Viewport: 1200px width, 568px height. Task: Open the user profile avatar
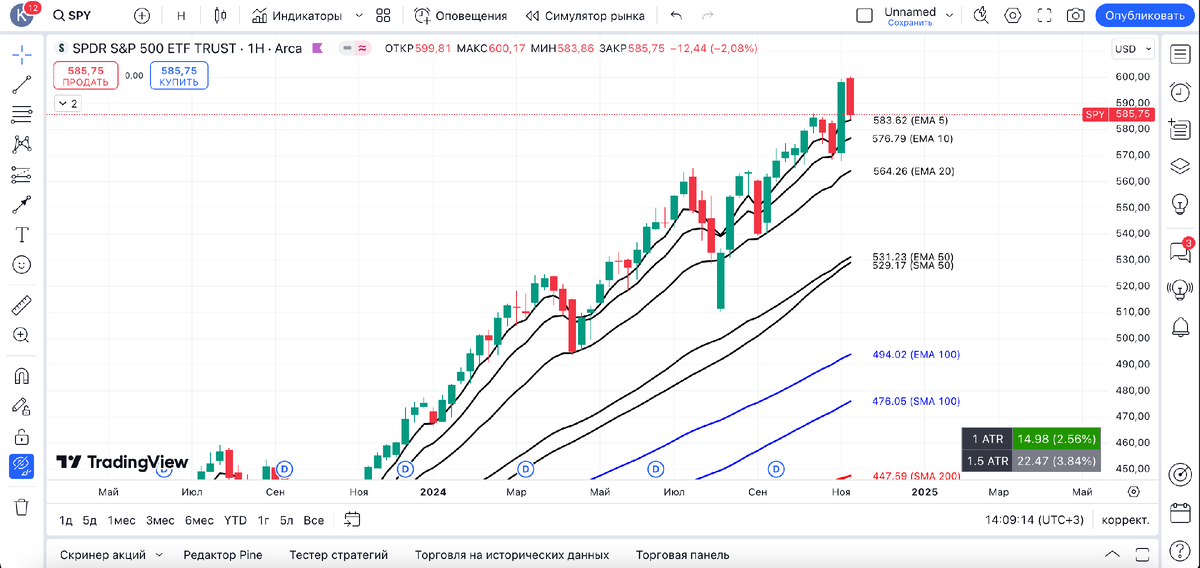pyautogui.click(x=21, y=16)
